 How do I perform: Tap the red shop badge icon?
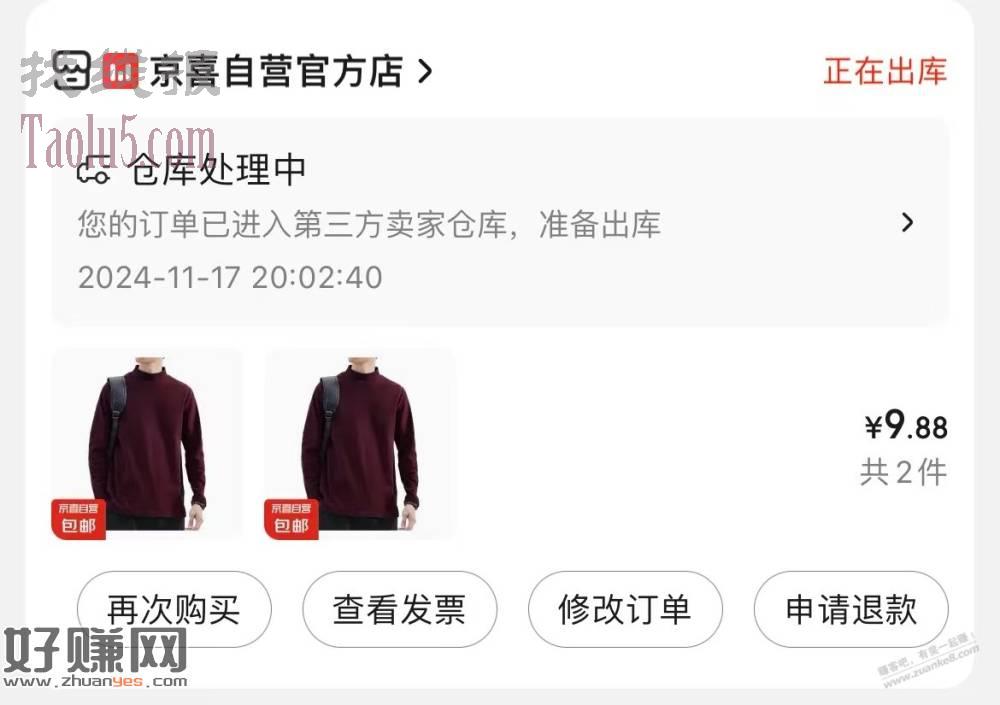pos(121,70)
